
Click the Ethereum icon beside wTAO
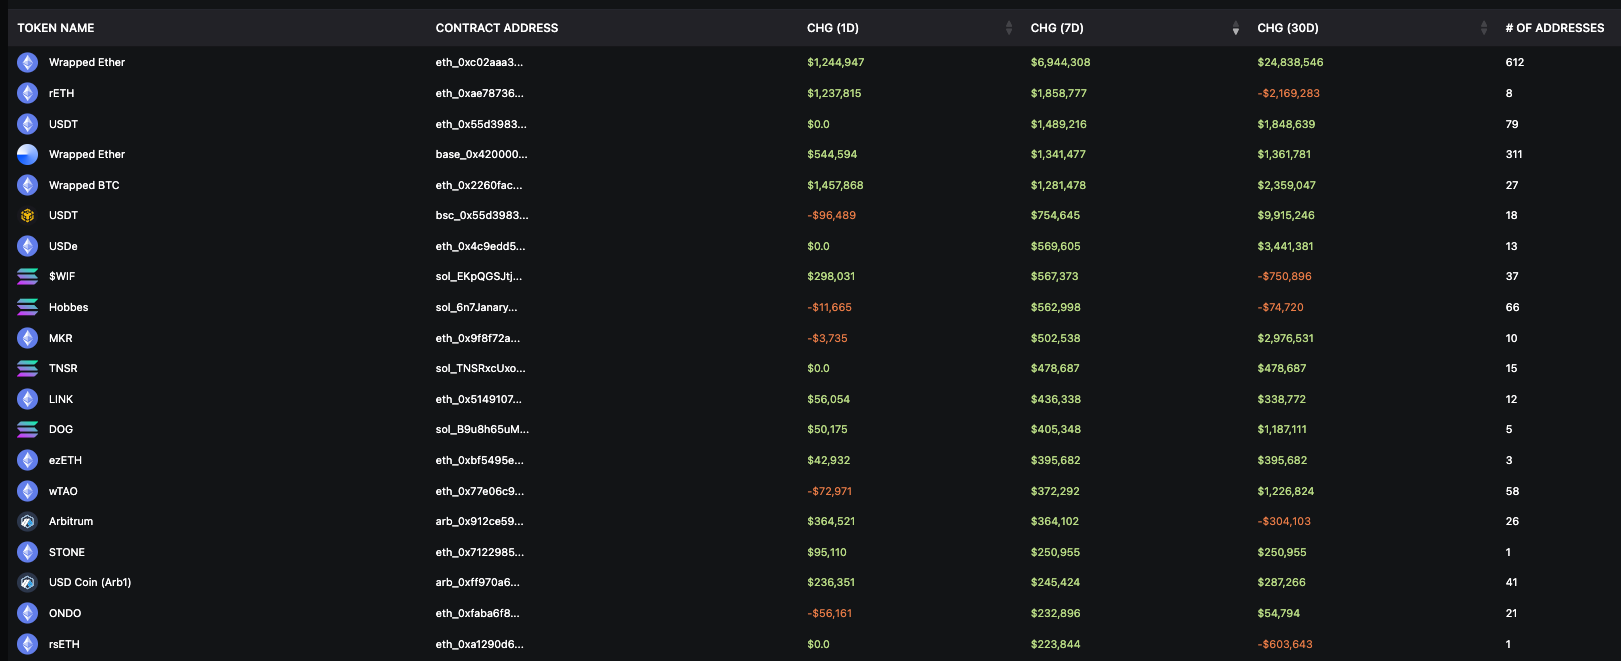pos(28,491)
